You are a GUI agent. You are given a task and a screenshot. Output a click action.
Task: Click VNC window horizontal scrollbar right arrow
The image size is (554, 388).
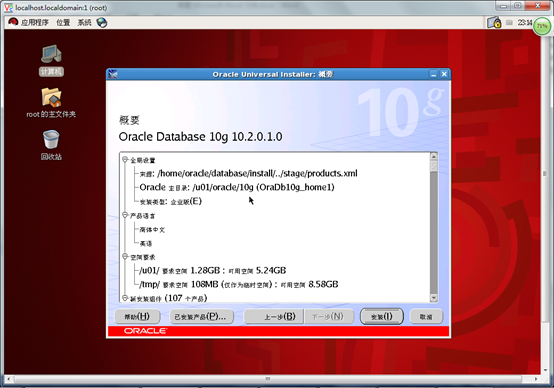[536, 379]
